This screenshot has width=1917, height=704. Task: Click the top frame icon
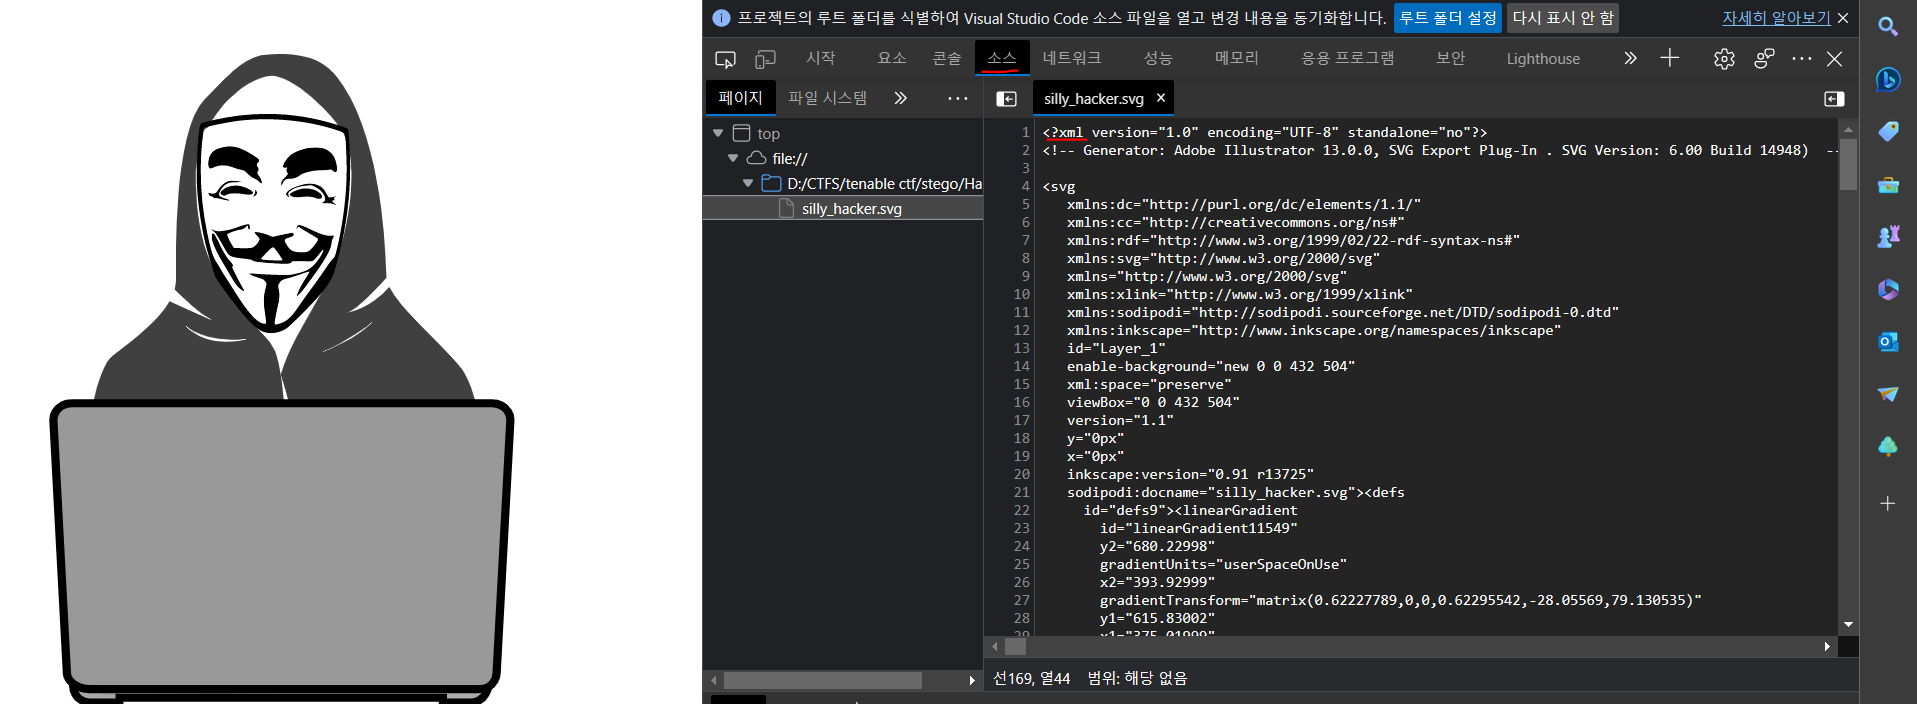(741, 133)
